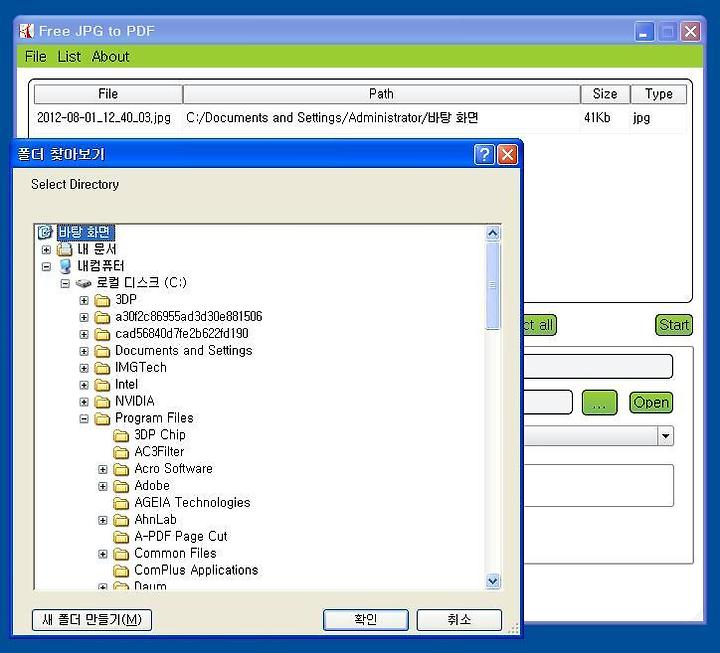Click the scroll down arrow in folder tree

point(493,581)
